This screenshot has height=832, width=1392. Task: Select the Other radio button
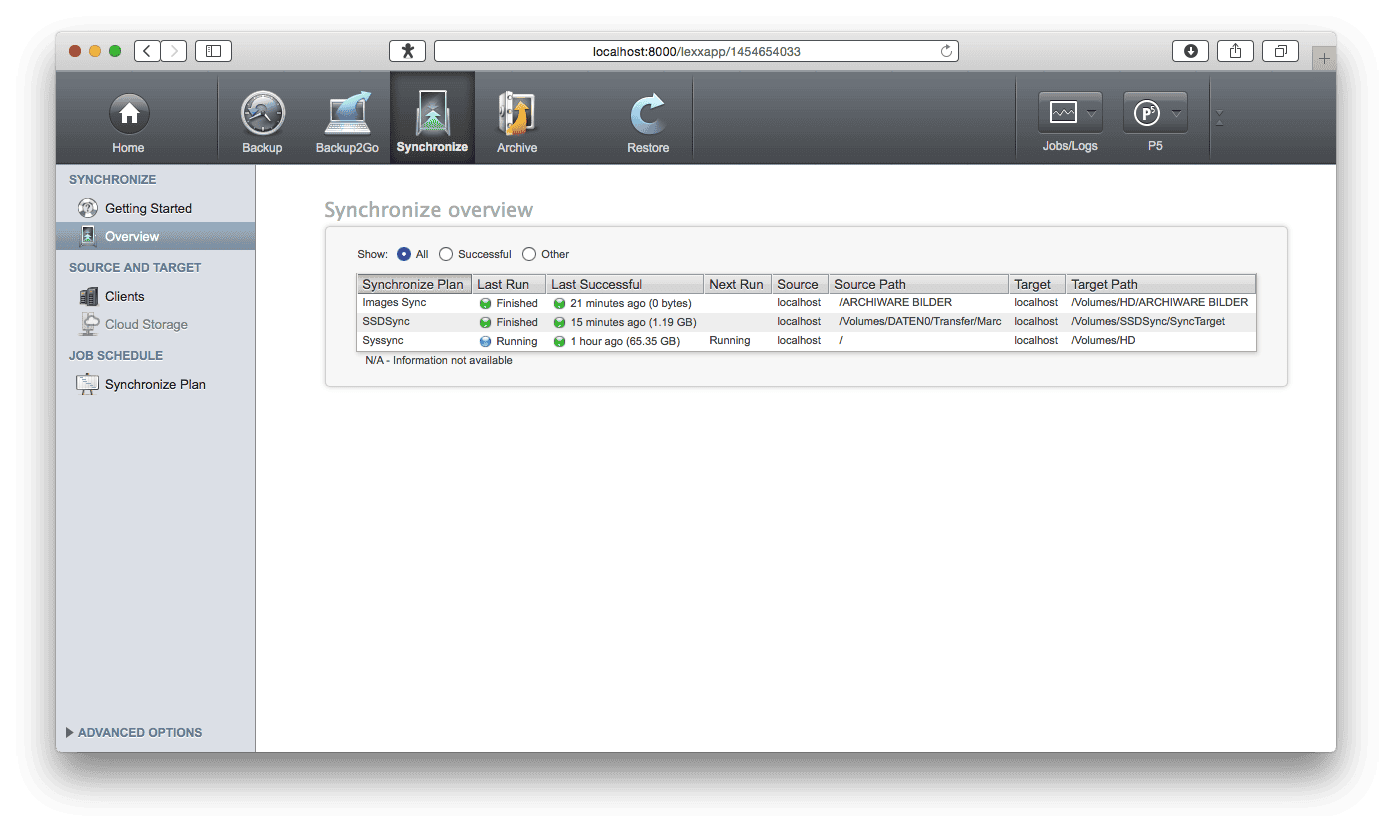click(529, 254)
